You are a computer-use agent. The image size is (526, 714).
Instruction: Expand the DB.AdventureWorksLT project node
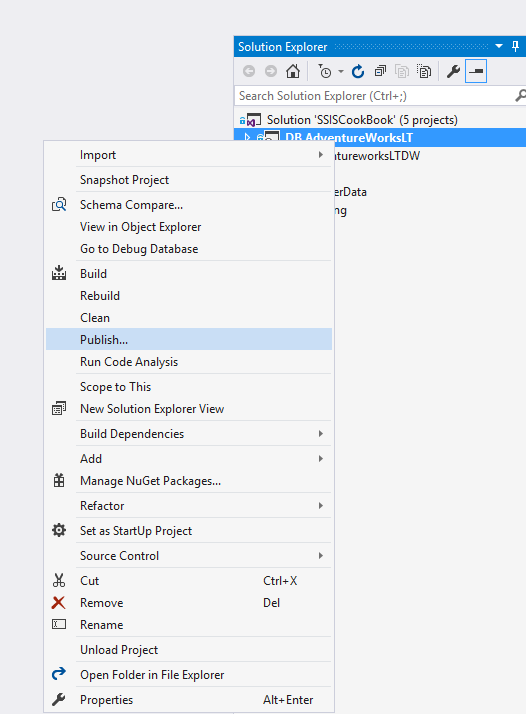tap(247, 137)
